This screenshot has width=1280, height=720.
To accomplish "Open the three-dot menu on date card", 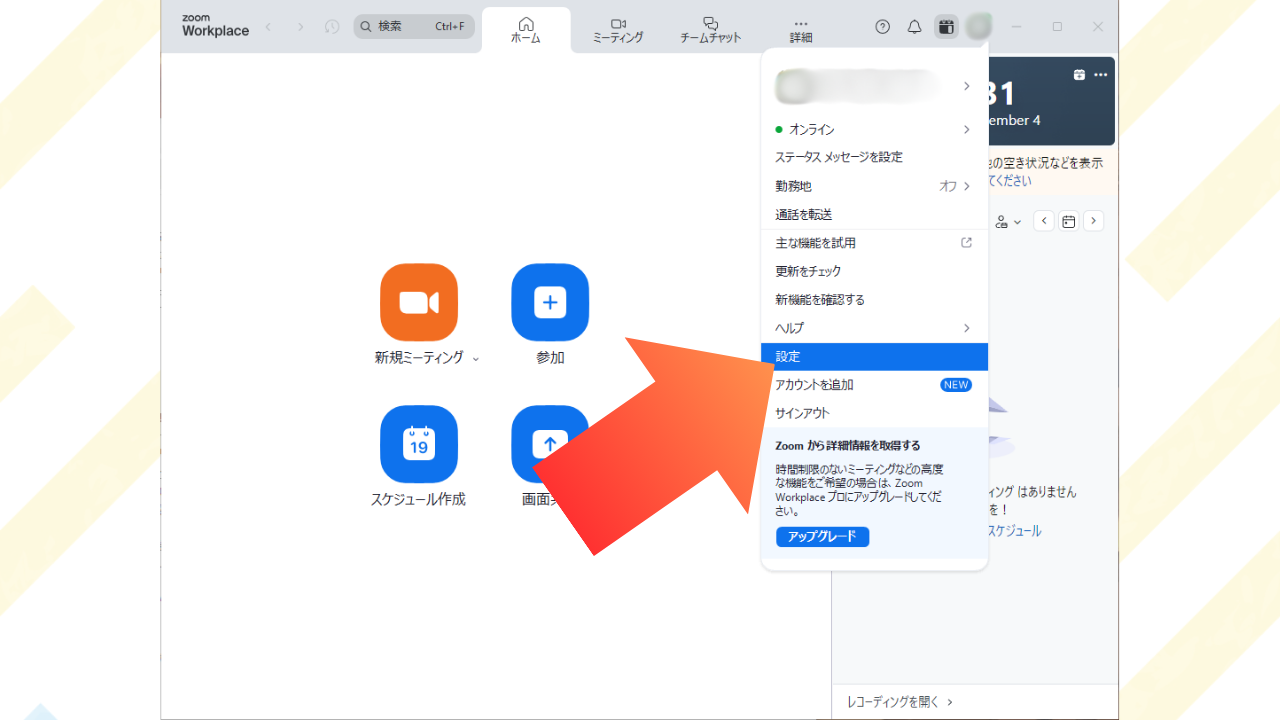I will pyautogui.click(x=1101, y=75).
